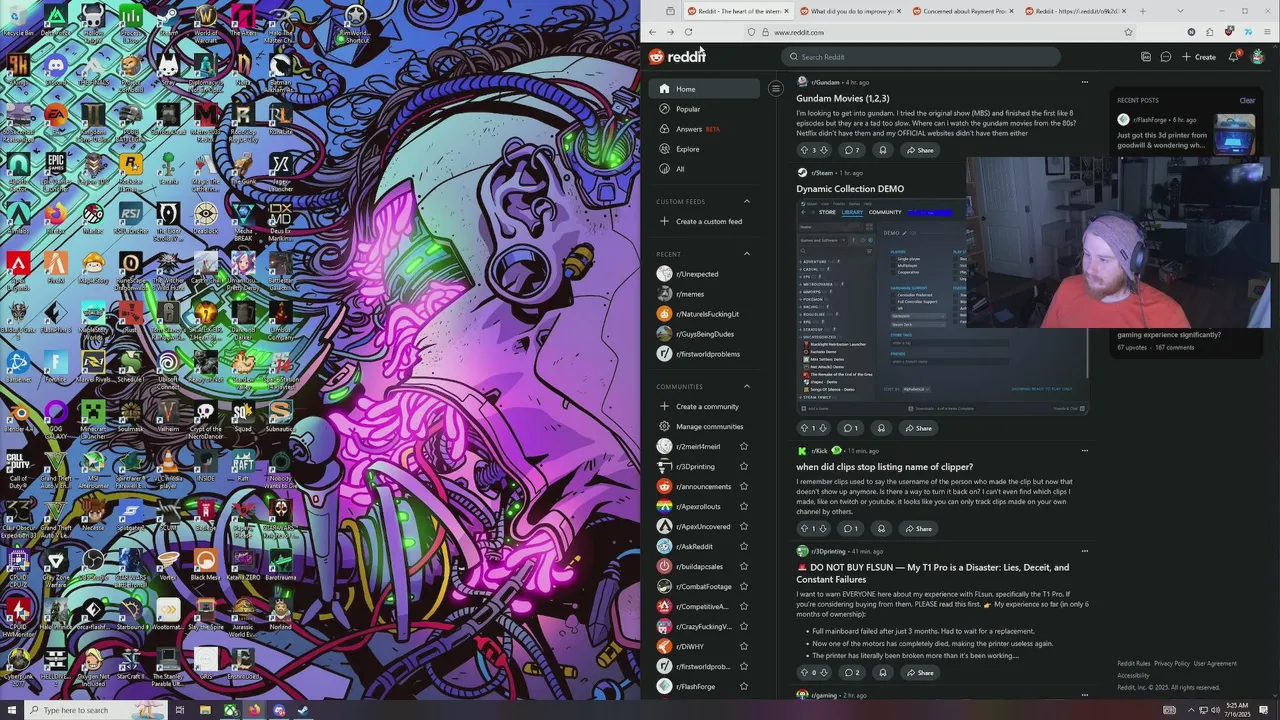Open the Firefox application menu (hamburger)
Screen dimensions: 1280x720
coord(1267,32)
